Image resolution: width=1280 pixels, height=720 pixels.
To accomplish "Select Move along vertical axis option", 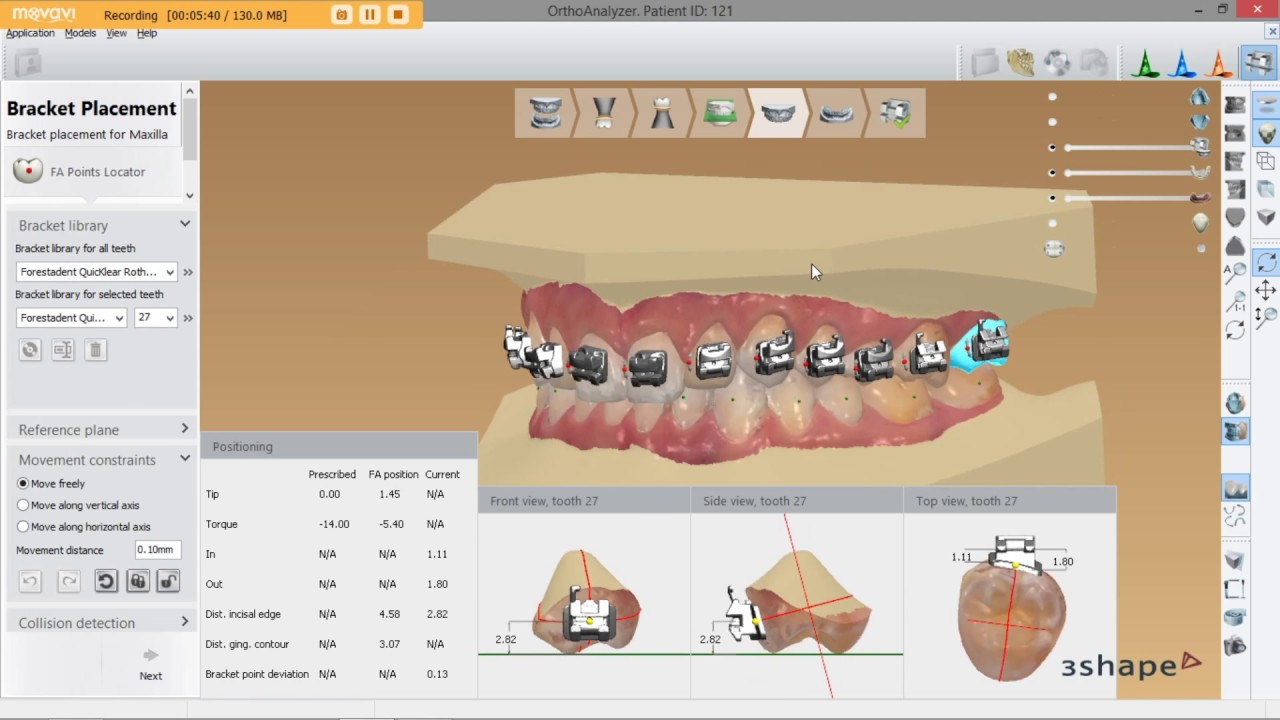I will point(23,505).
